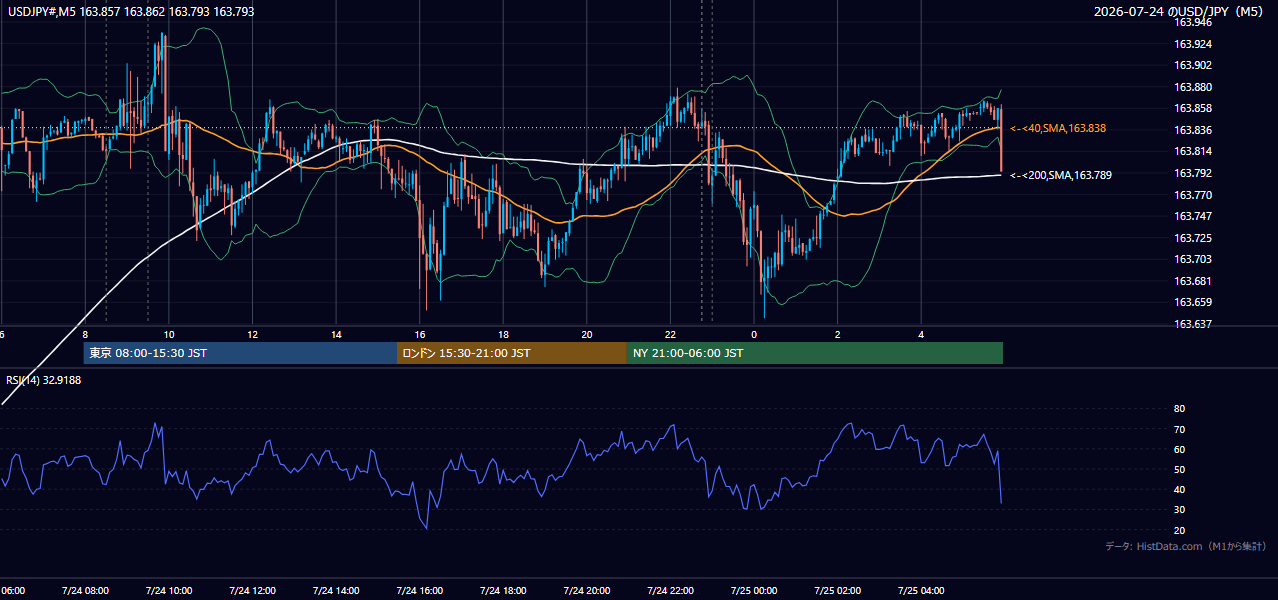1278x600 pixels.
Task: Click hour marker 2 above the NY session bar
Action: (837, 335)
